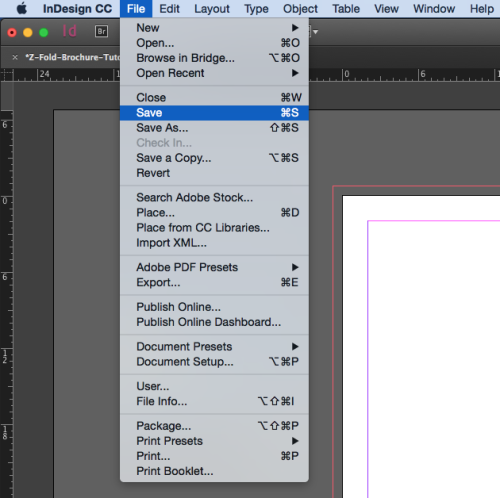Open the View menu
This screenshot has width=500, height=498.
(386, 9)
